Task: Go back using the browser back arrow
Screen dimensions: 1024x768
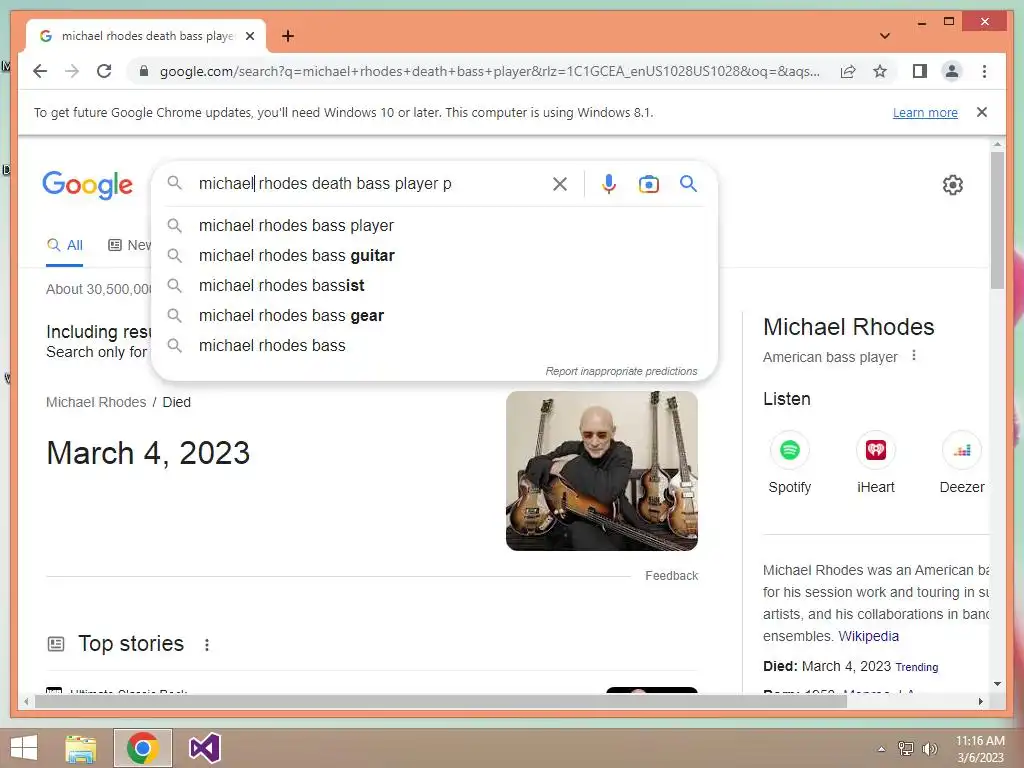Action: 40,71
